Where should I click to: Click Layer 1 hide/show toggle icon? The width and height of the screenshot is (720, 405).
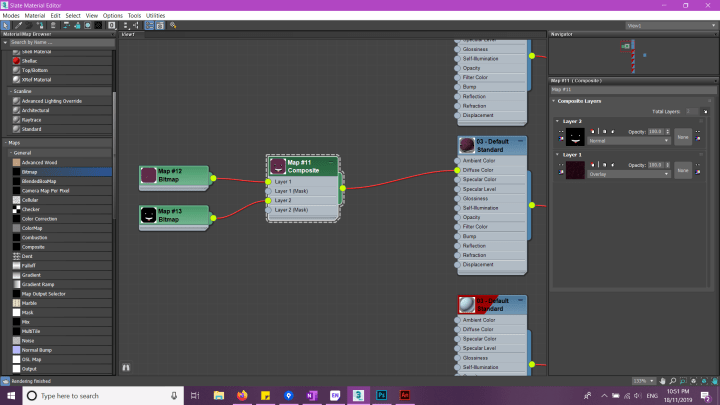point(560,168)
